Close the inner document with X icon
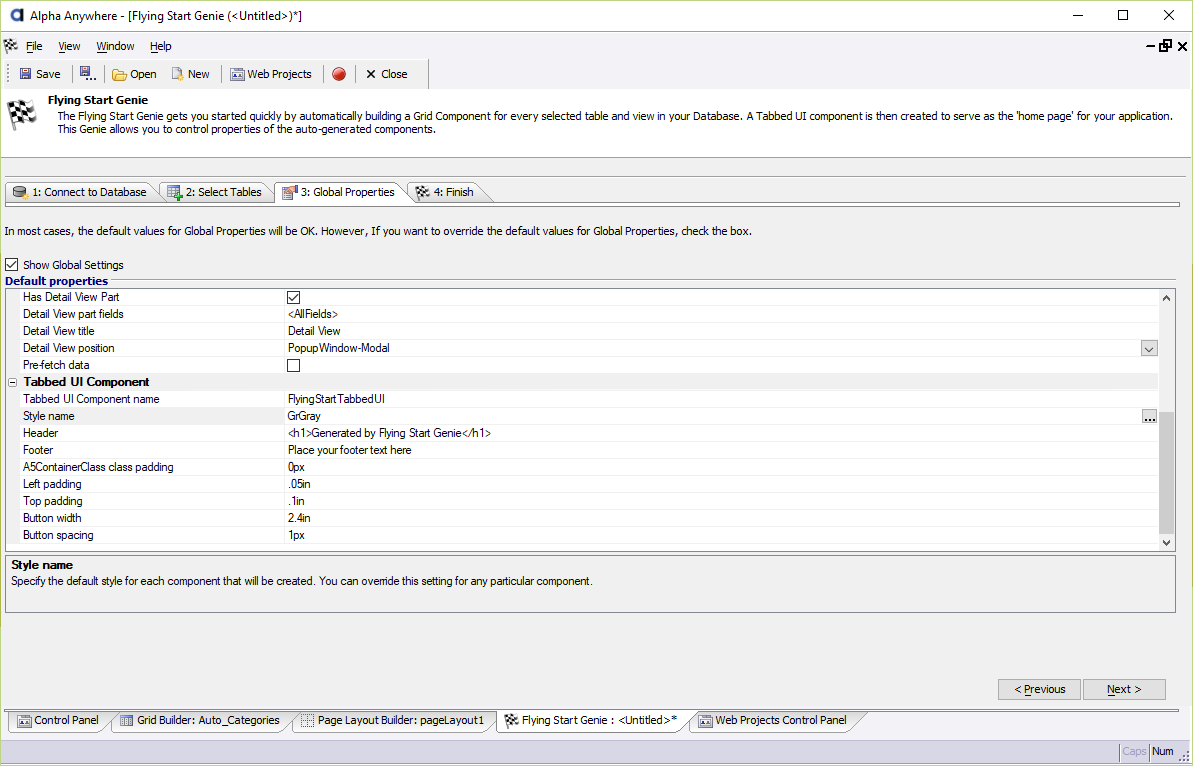The width and height of the screenshot is (1193, 766). click(x=1182, y=46)
